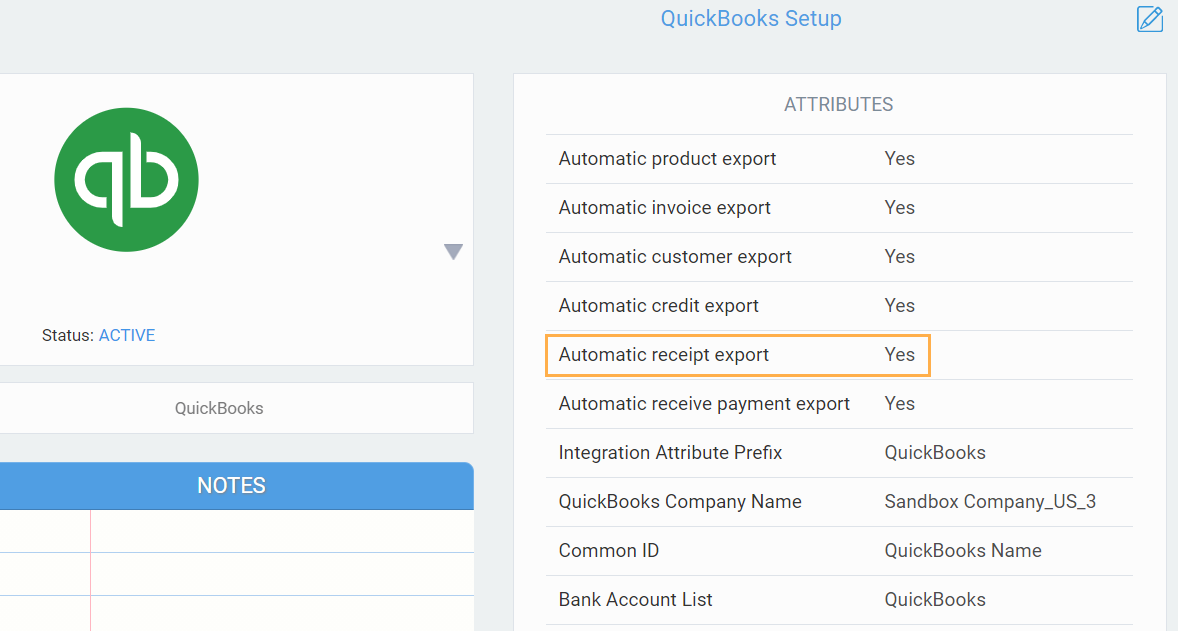Click Automatic customer export attribute
The height and width of the screenshot is (631, 1178).
(x=675, y=257)
